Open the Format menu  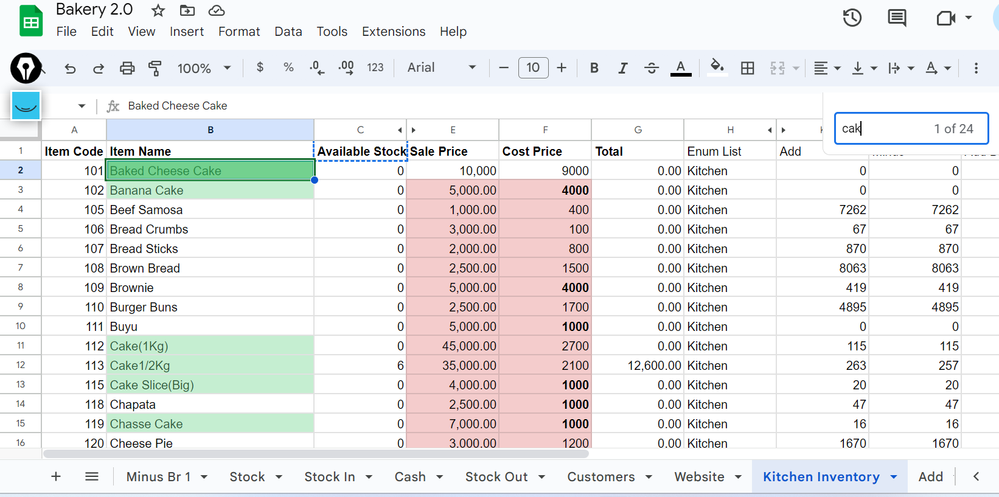coord(239,31)
